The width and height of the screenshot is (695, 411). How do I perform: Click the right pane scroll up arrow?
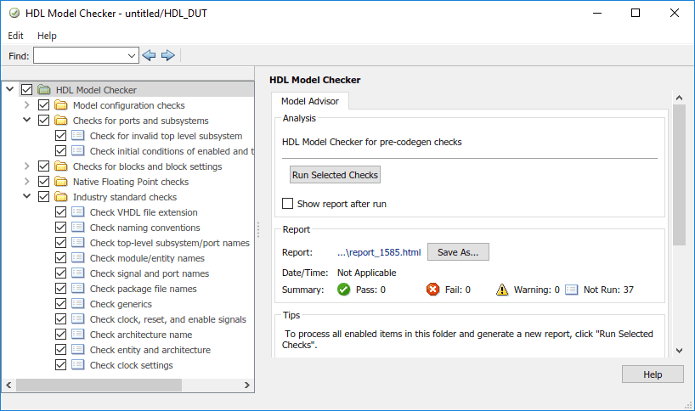point(679,98)
